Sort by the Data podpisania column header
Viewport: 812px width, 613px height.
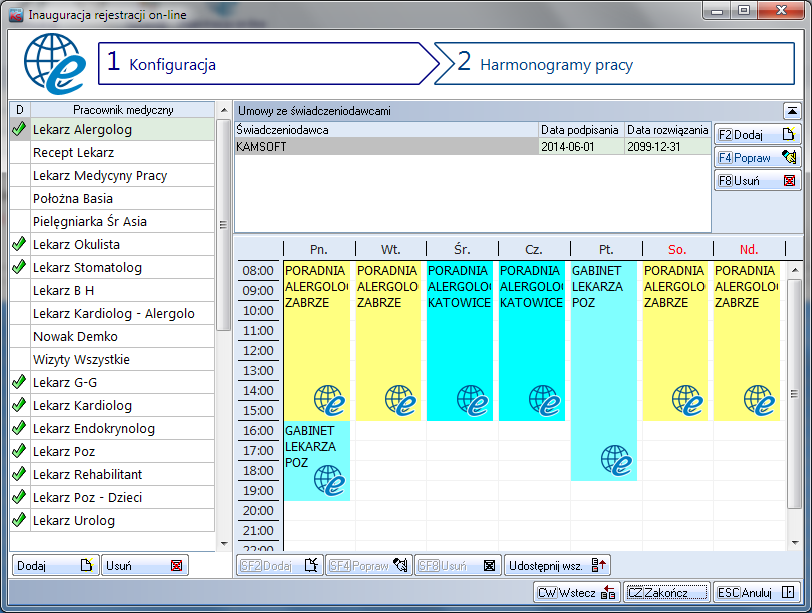(580, 130)
